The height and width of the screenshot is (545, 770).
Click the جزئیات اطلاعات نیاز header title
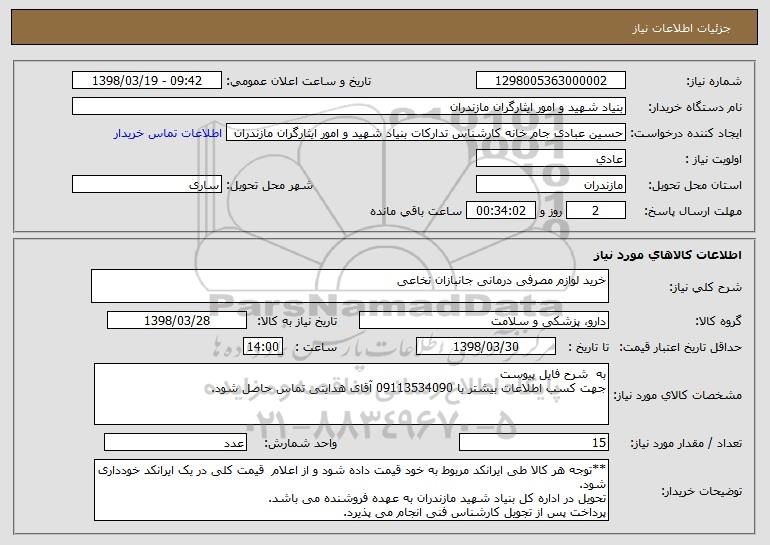(x=681, y=28)
